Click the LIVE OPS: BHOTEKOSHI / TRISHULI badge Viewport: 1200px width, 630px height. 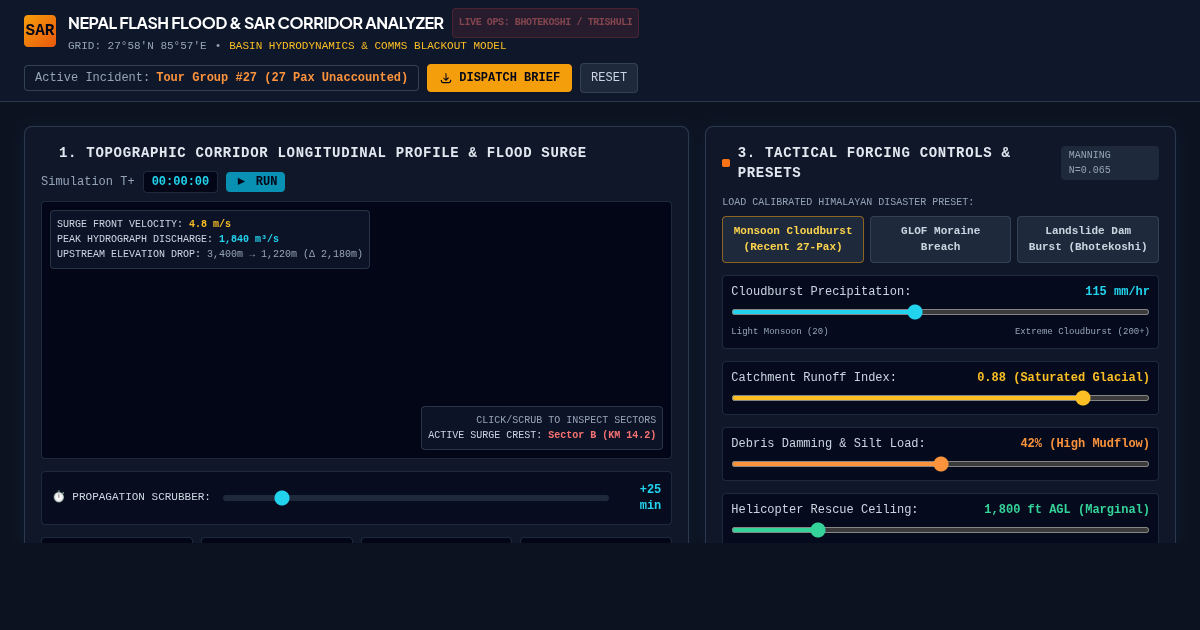pos(545,23)
